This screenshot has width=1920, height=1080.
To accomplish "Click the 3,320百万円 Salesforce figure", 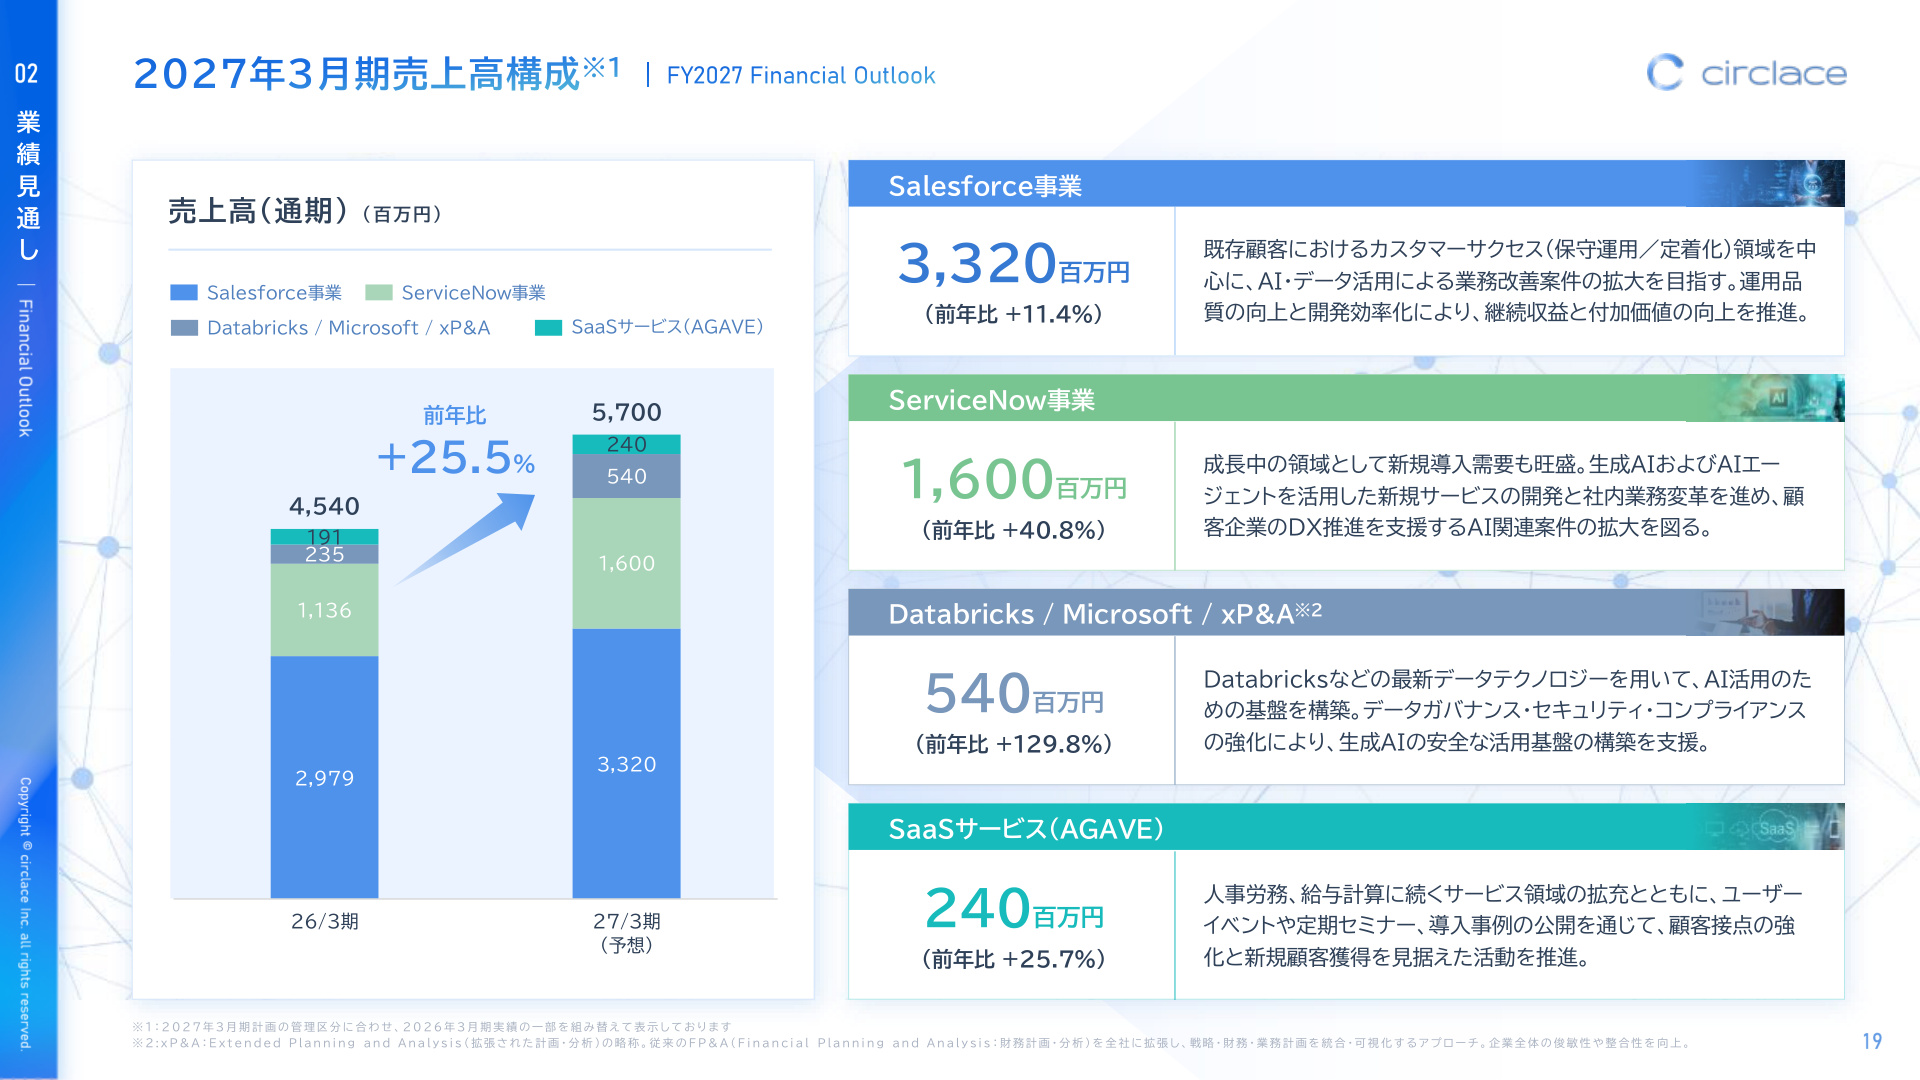I will (x=1013, y=264).
